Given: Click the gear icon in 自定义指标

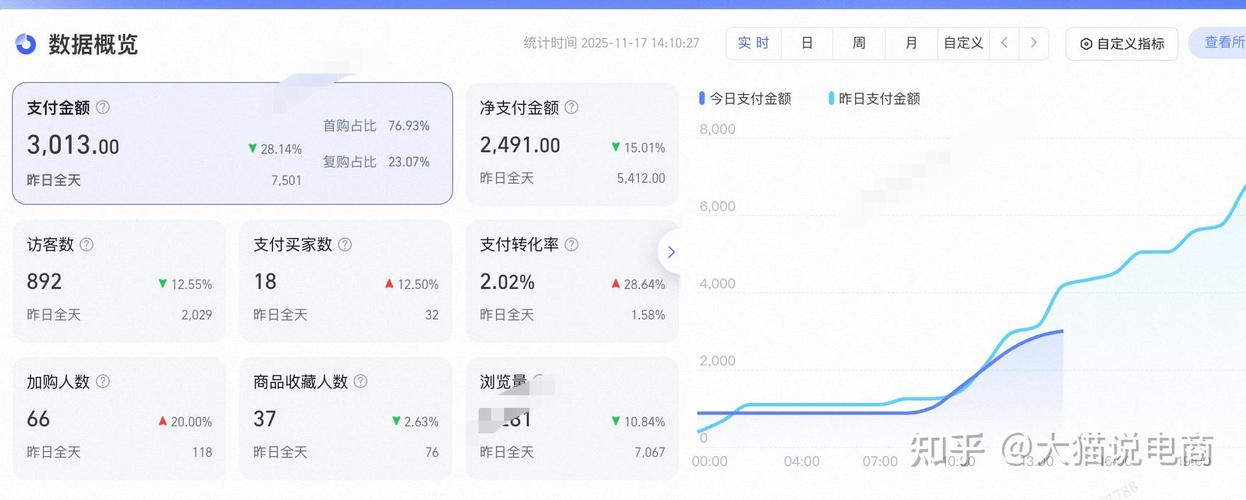Looking at the screenshot, I should (x=1086, y=44).
